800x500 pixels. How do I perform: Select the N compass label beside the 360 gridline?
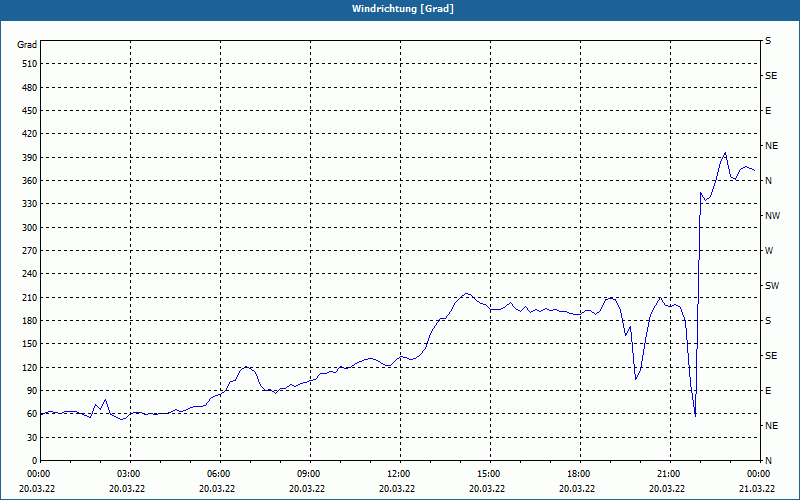(x=768, y=181)
